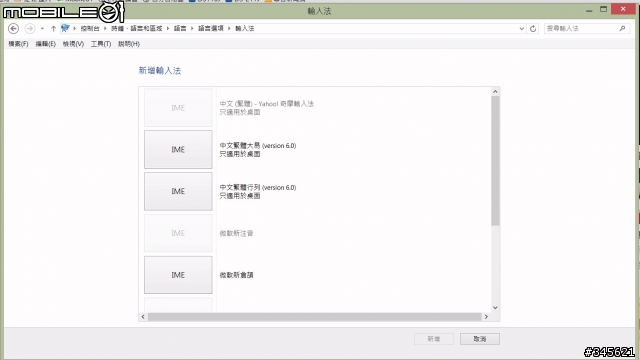
Task: Click the horizontal scroll right arrow
Action: pos(486,317)
